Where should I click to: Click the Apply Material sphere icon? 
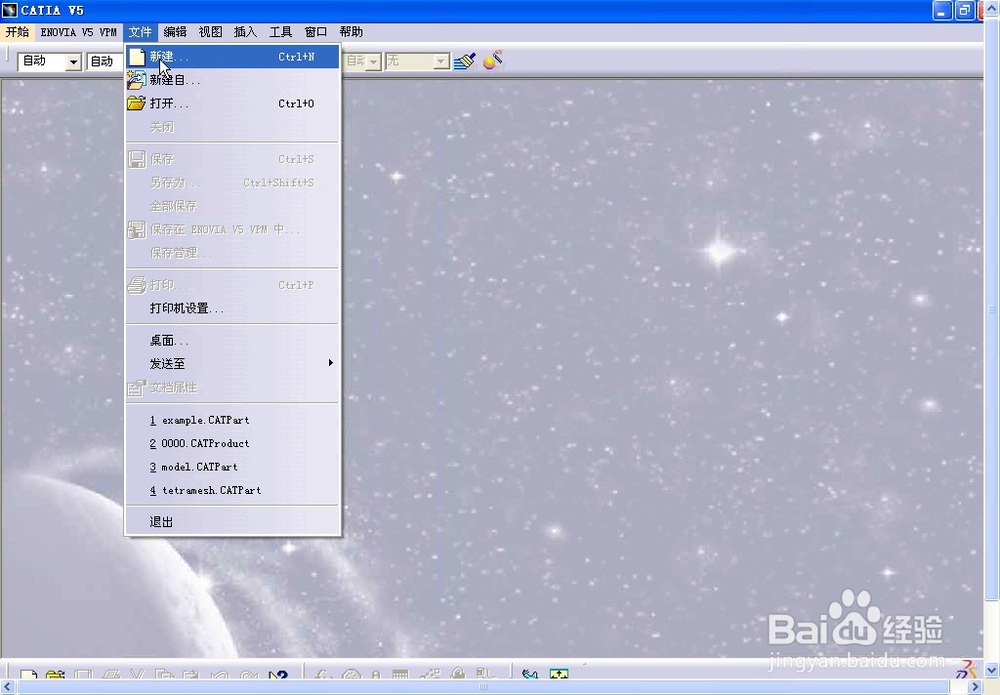pos(493,61)
